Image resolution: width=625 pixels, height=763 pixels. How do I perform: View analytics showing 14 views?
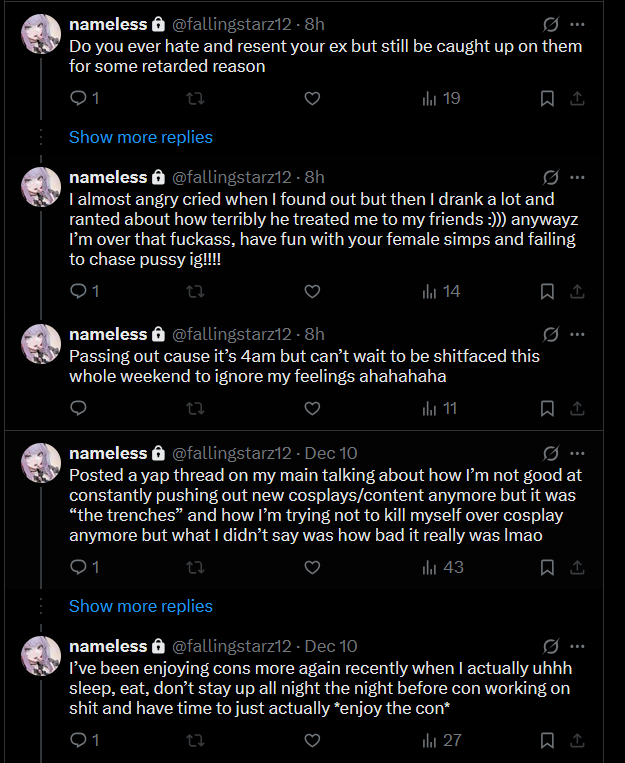(441, 292)
